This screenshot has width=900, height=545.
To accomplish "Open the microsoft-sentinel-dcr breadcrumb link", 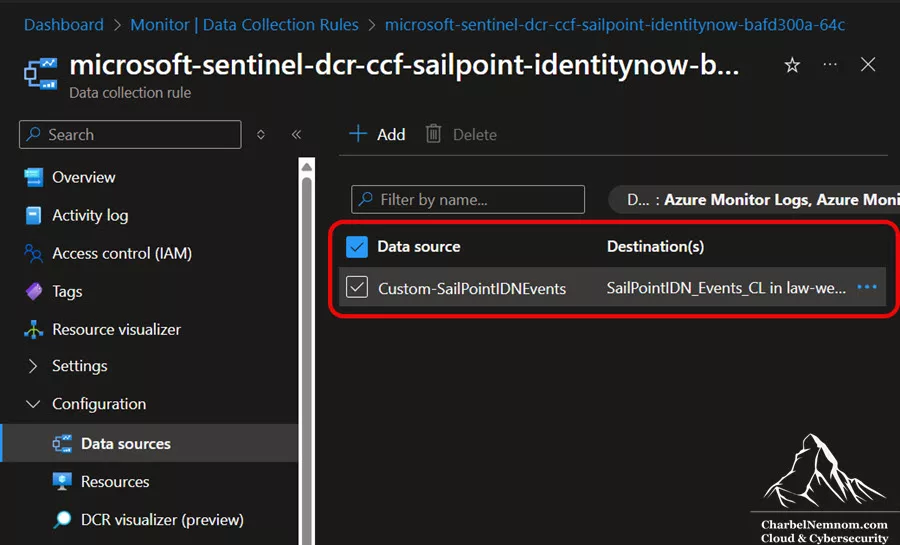I will (x=615, y=25).
